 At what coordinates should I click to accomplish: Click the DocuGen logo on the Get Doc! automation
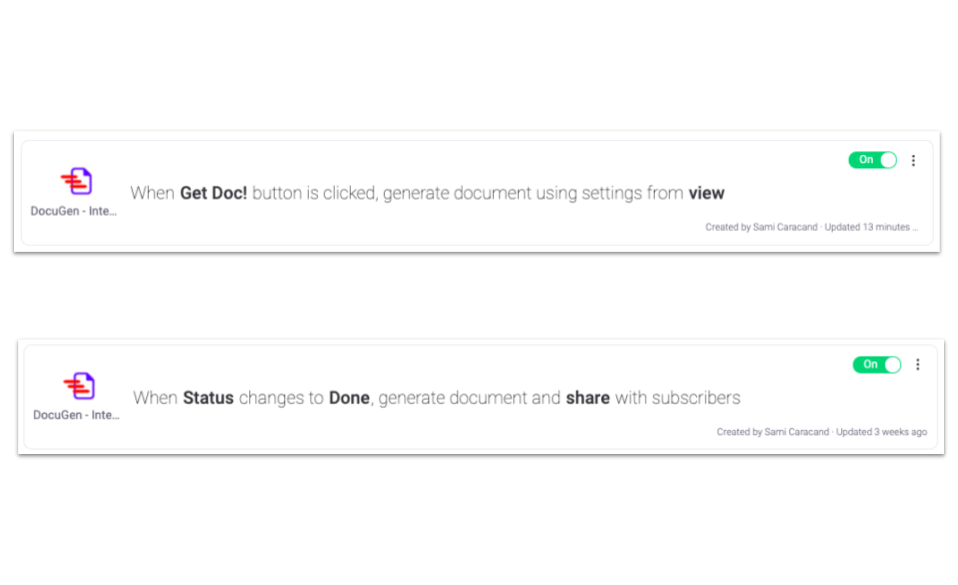[x=76, y=181]
